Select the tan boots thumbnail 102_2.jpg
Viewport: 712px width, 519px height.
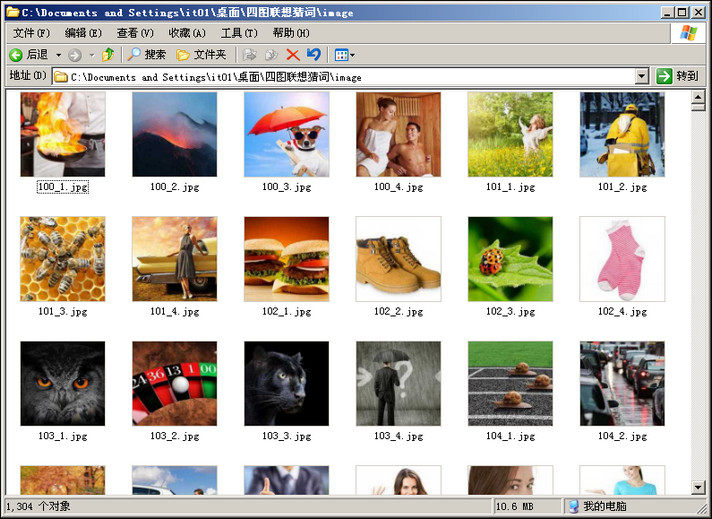398,259
